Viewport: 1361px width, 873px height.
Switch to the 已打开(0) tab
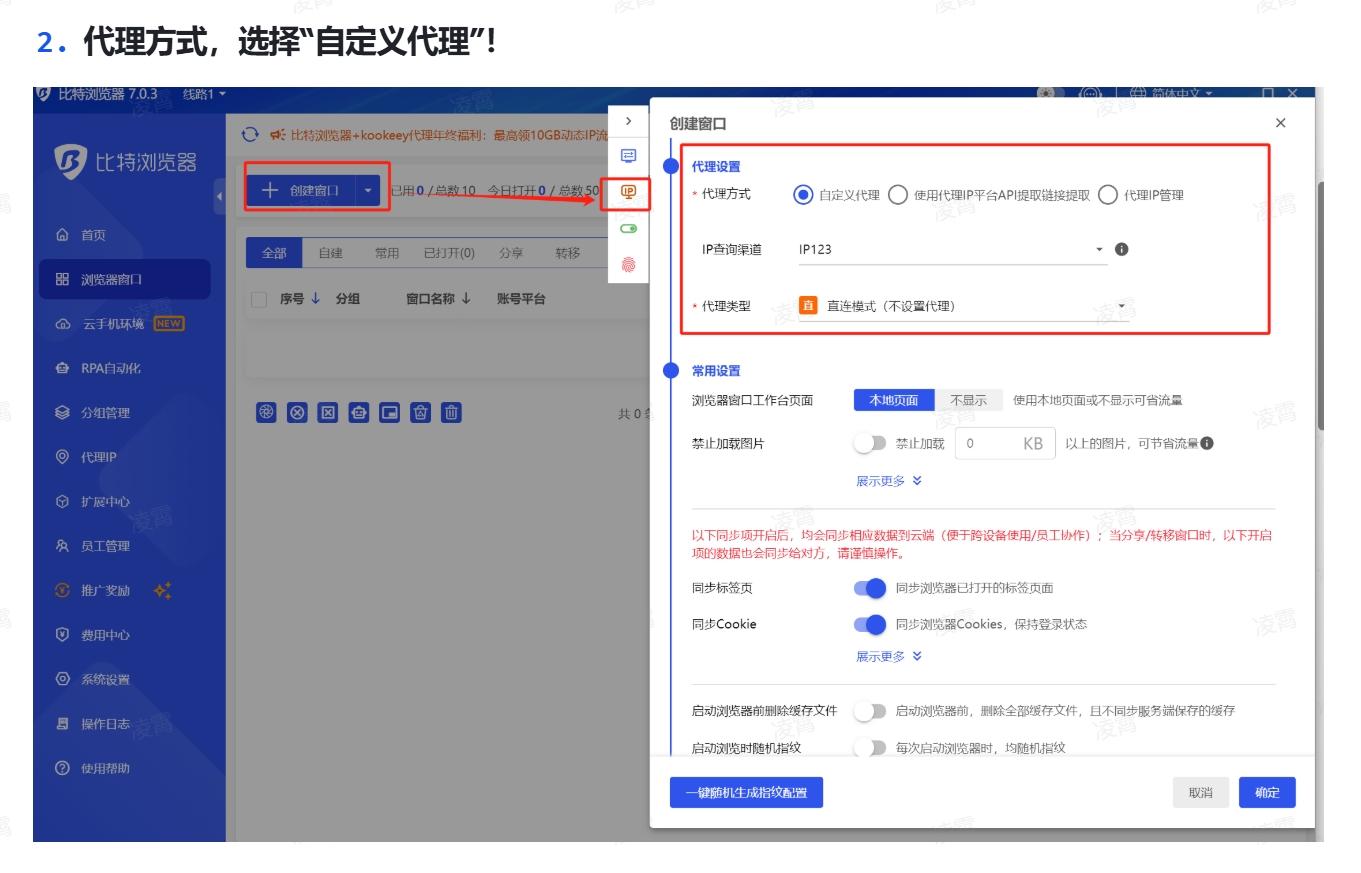449,253
